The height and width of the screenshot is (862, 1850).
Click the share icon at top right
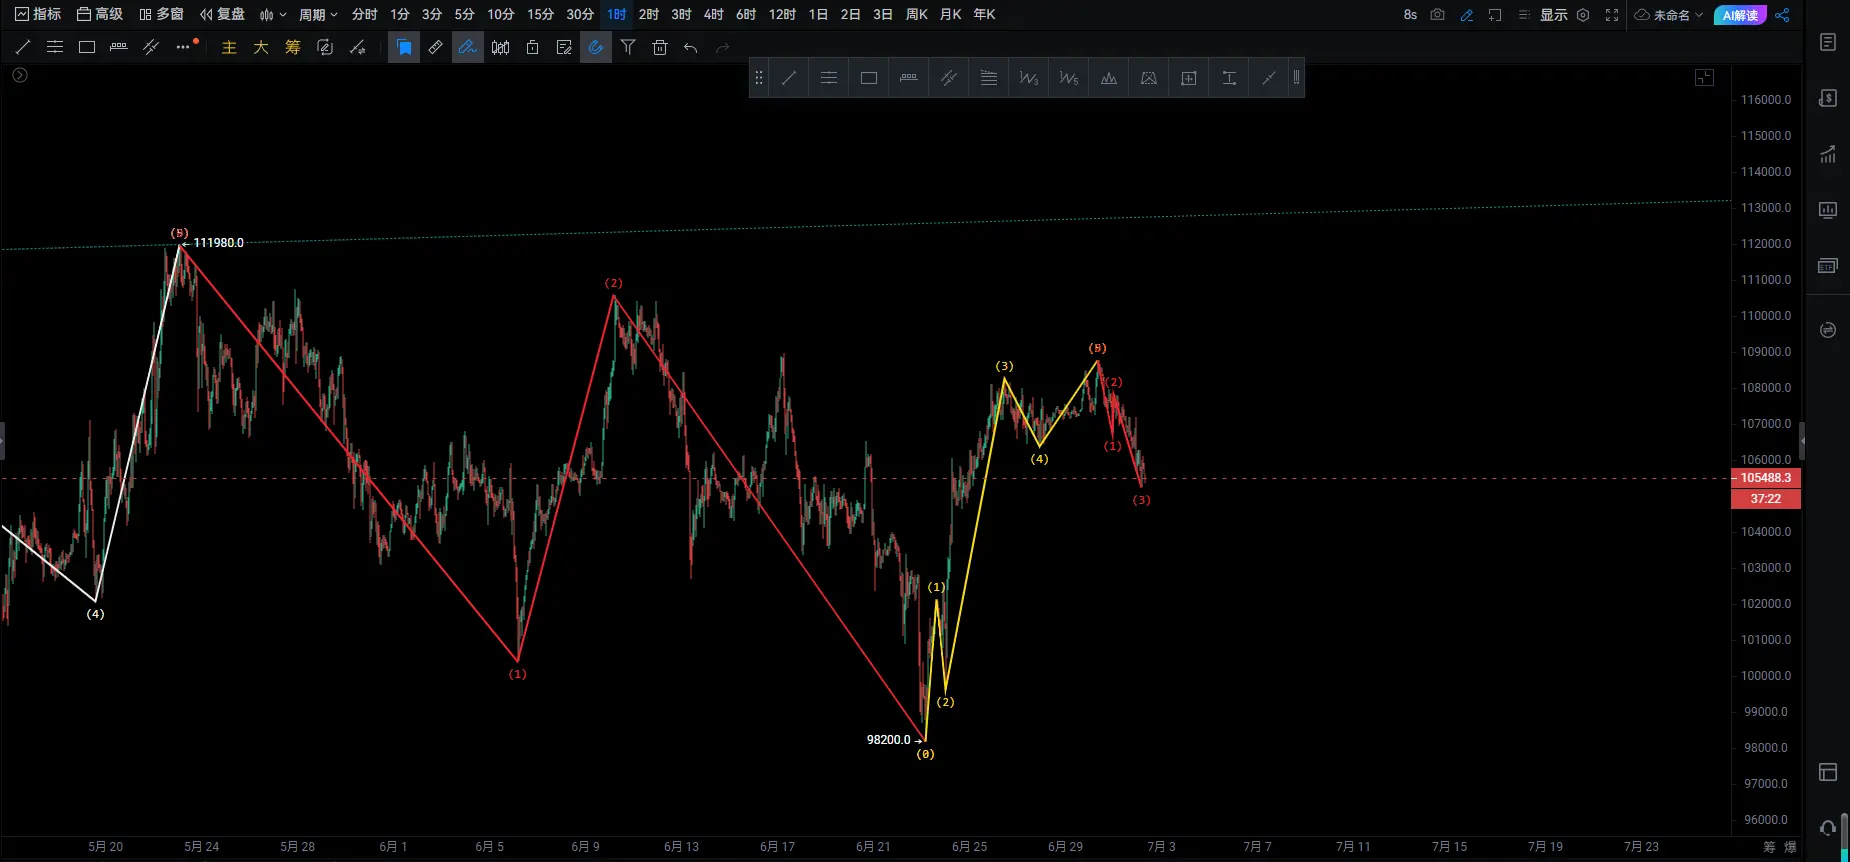[1782, 15]
